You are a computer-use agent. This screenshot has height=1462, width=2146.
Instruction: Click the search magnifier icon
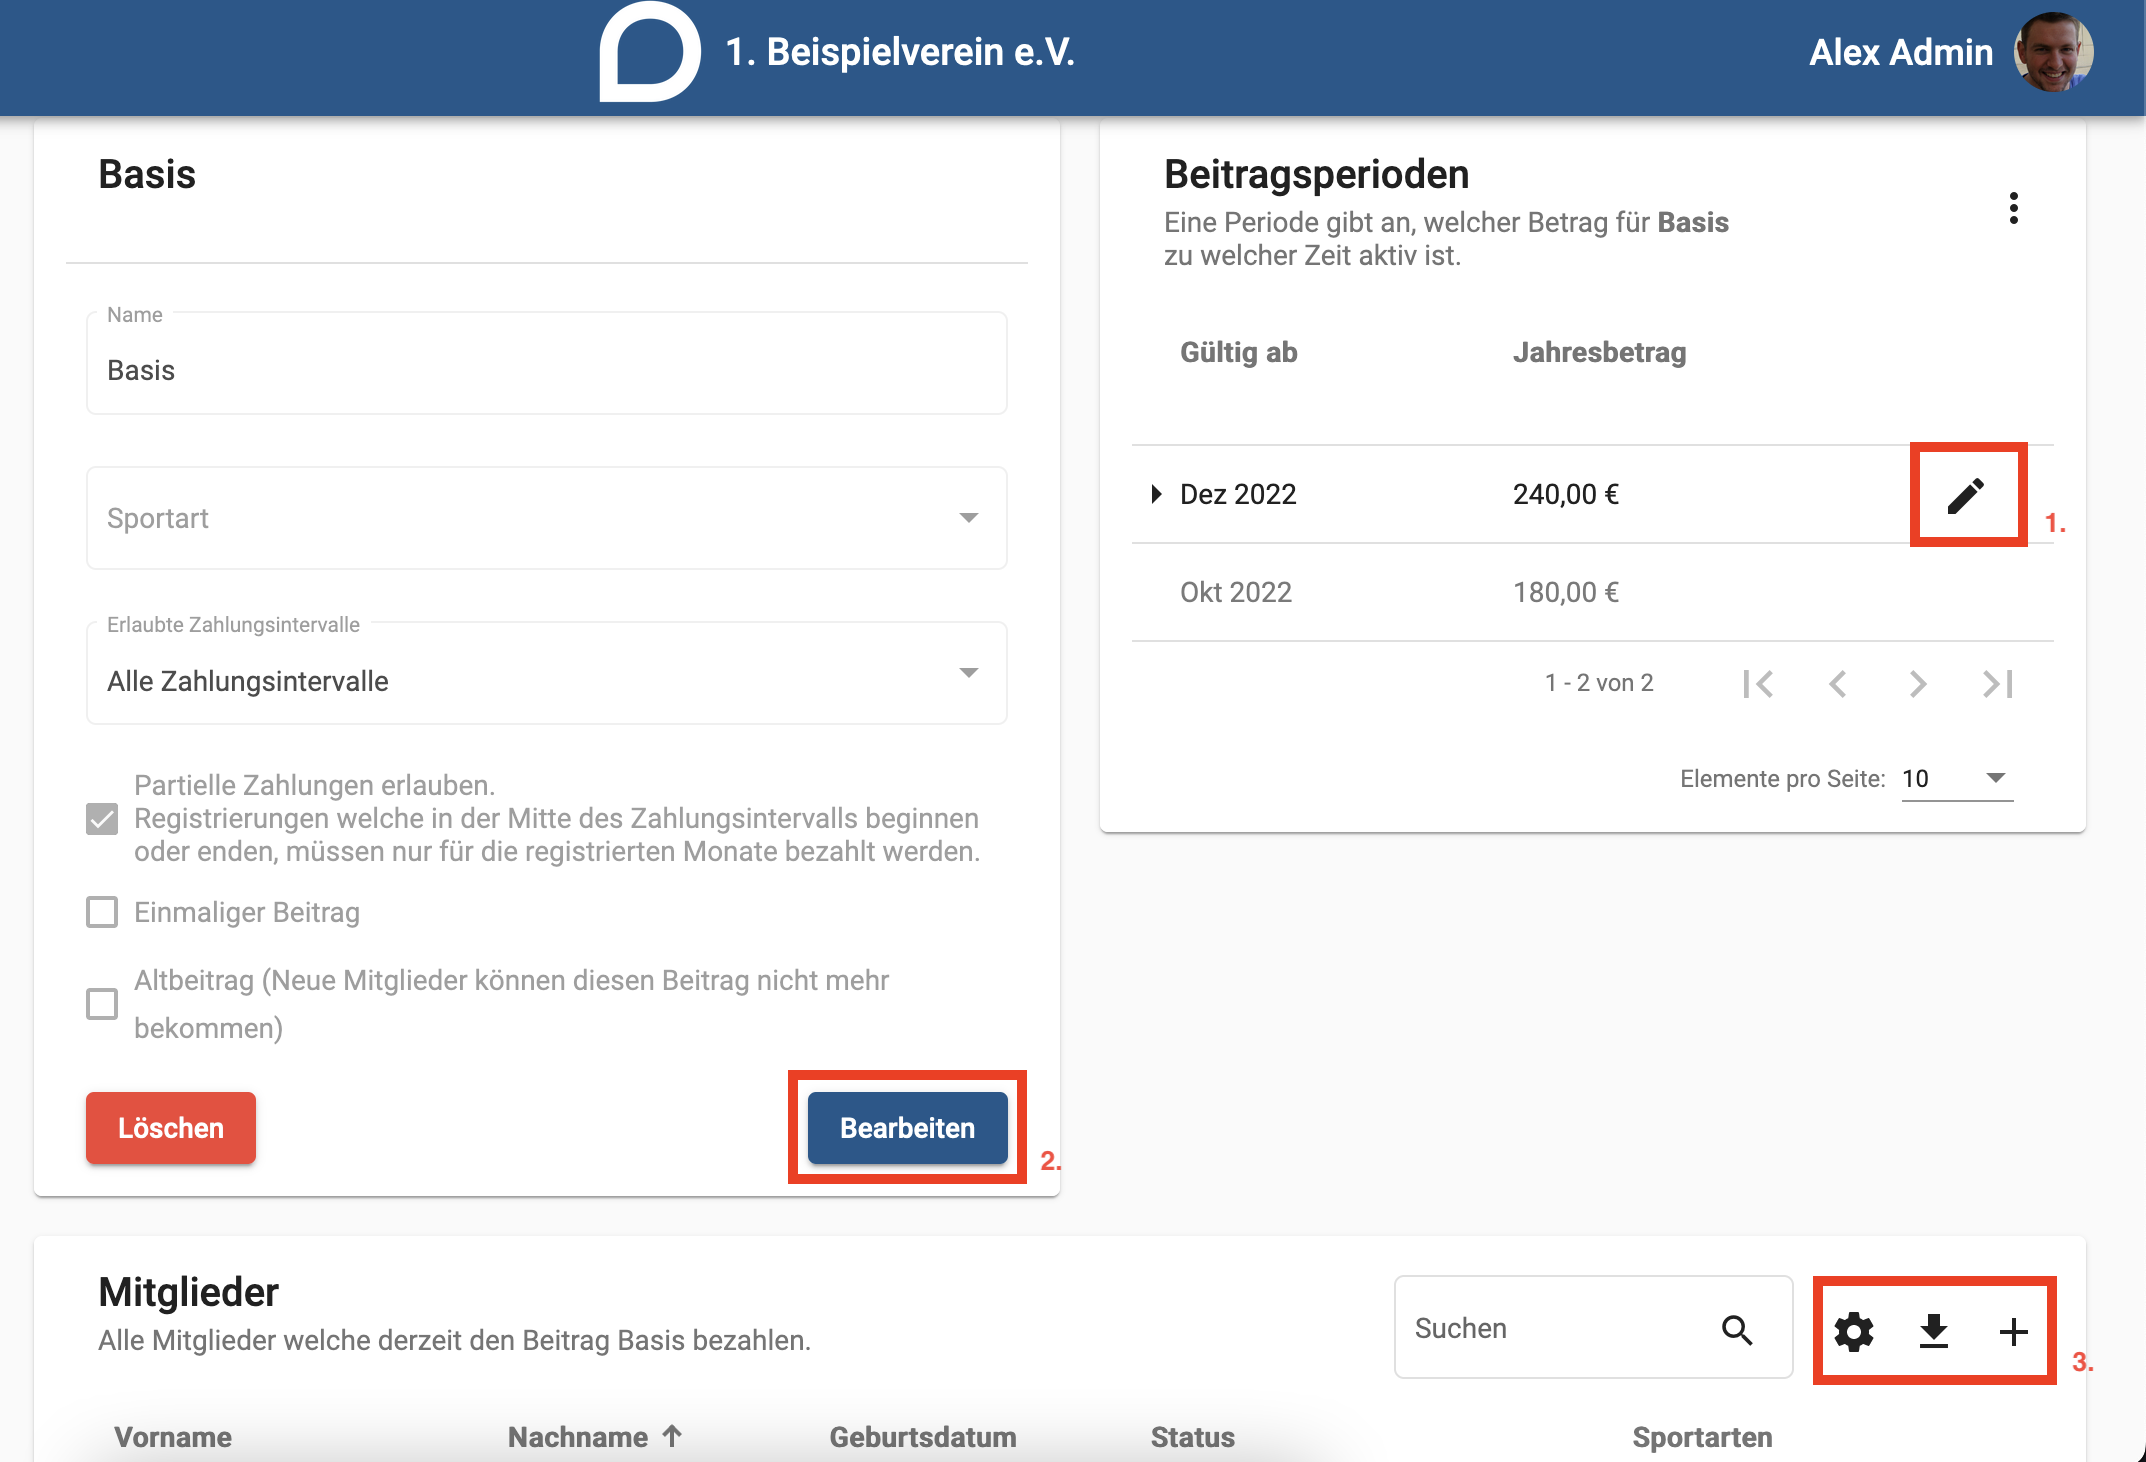click(1737, 1330)
